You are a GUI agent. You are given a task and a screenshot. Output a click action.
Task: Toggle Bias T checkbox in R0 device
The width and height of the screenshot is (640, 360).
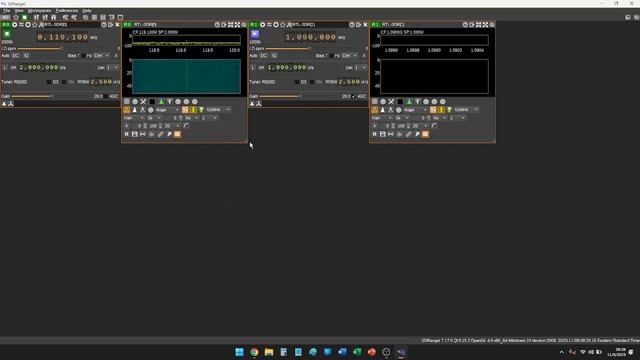click(84, 56)
